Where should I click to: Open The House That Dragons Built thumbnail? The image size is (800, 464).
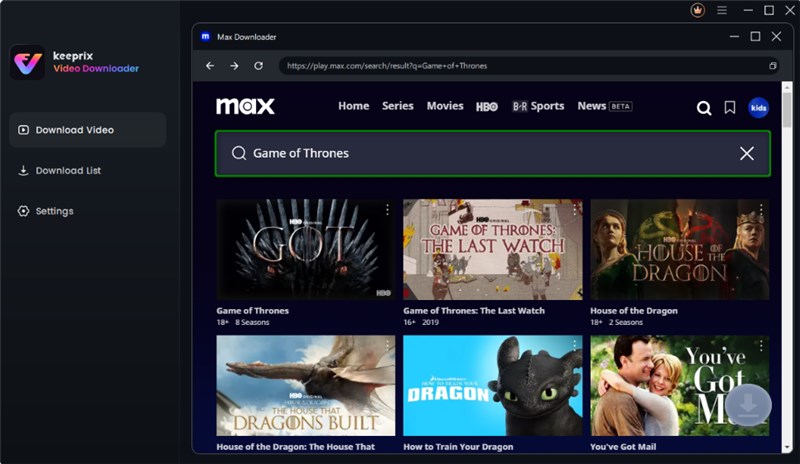click(x=306, y=385)
